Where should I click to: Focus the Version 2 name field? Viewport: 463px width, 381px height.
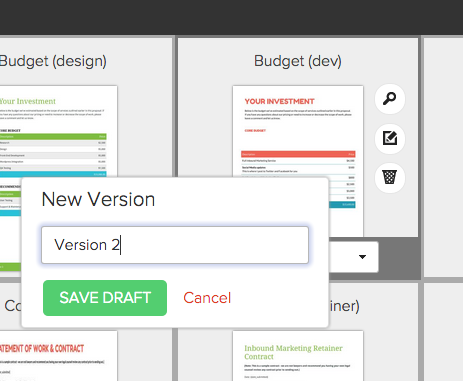coord(175,245)
